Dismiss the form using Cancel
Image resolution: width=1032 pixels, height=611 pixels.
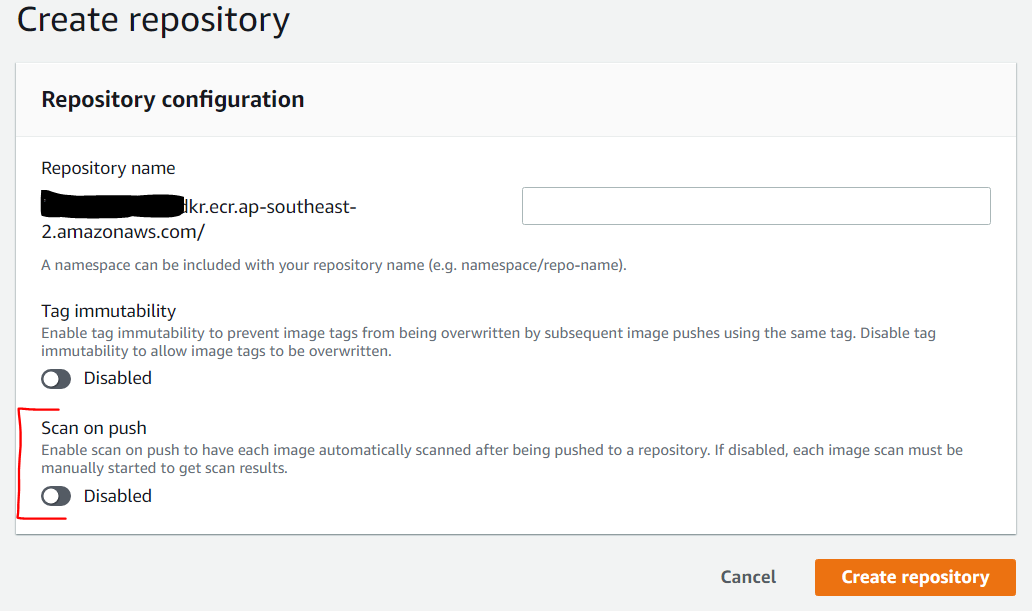coord(747,577)
